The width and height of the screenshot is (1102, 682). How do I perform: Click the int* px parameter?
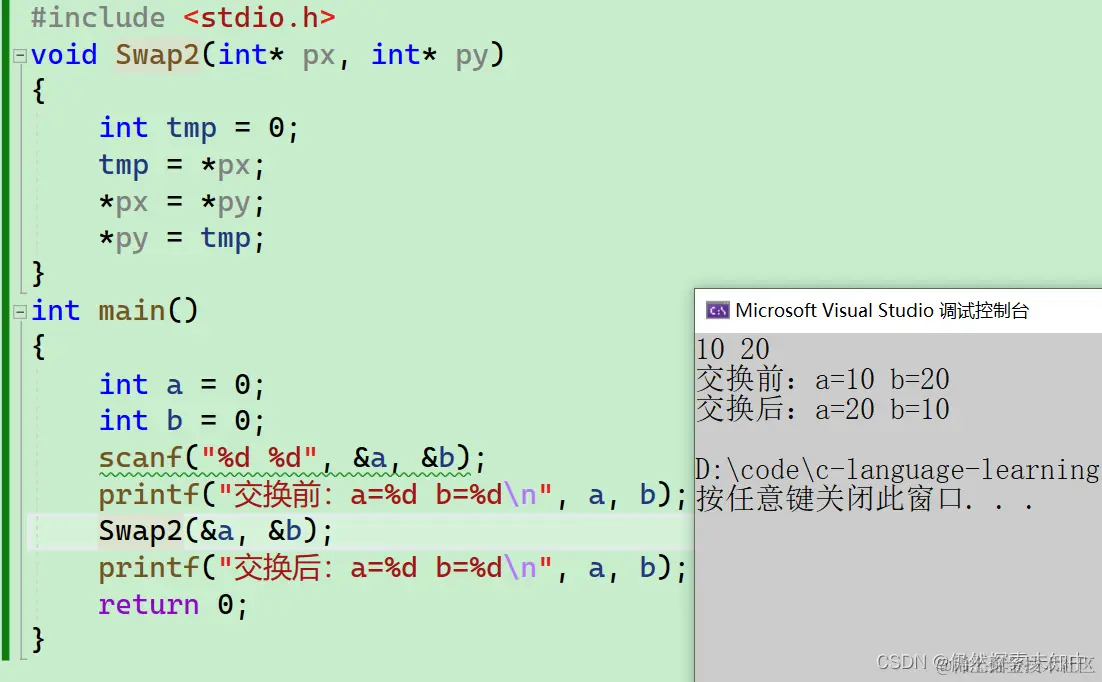point(277,55)
